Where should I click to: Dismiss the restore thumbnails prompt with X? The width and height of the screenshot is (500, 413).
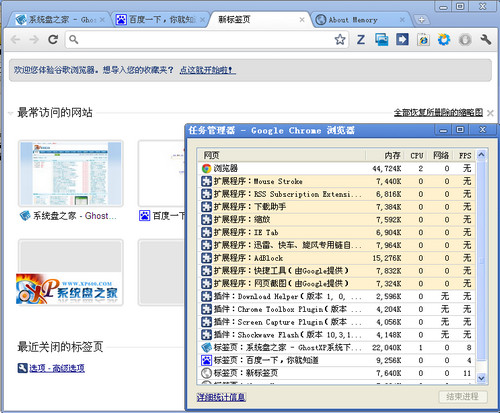490,113
